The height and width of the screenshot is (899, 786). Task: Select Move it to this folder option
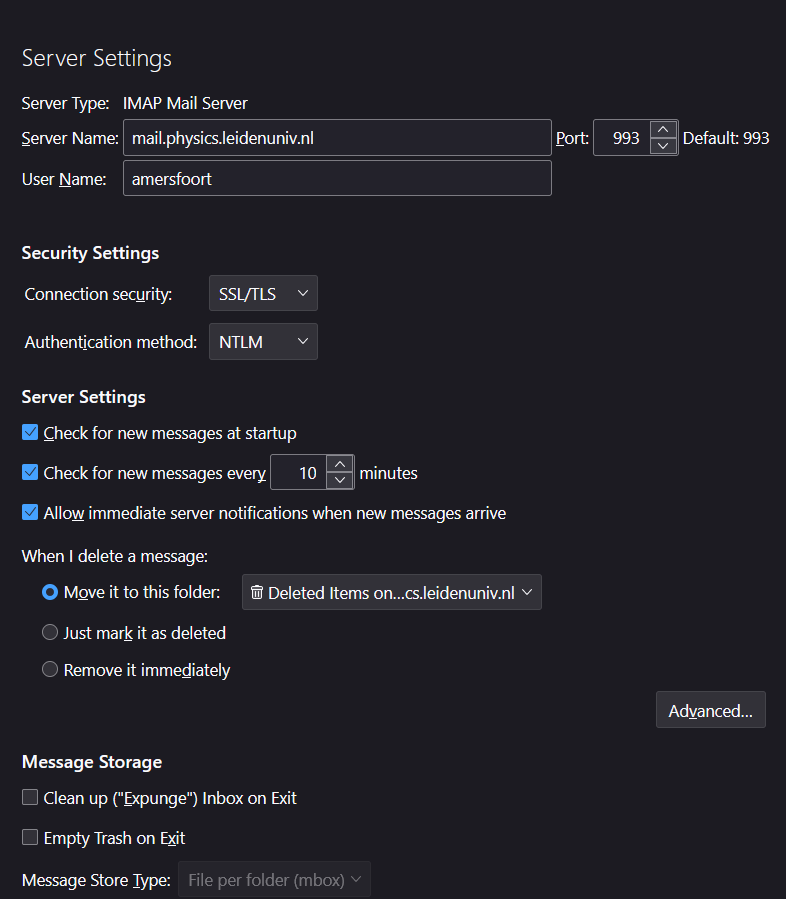click(50, 592)
